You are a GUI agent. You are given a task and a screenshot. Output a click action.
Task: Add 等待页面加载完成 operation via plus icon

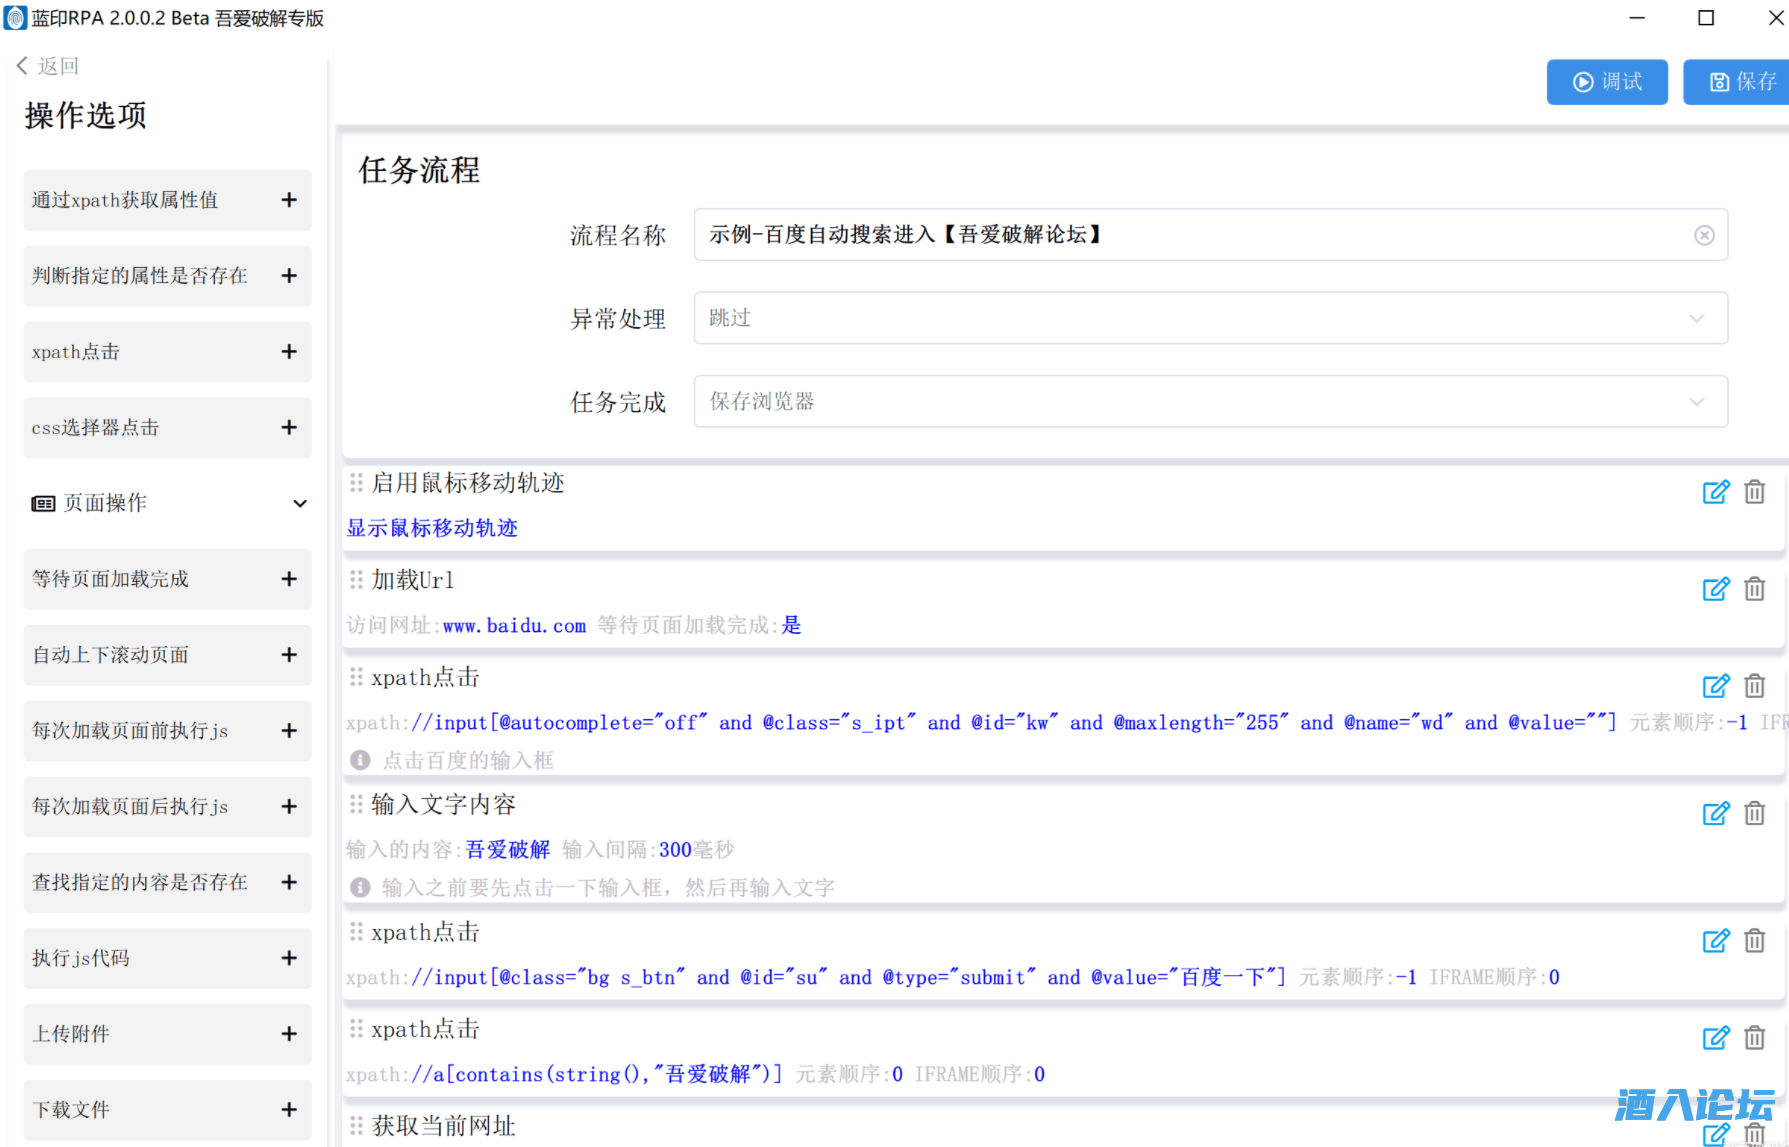click(x=289, y=579)
